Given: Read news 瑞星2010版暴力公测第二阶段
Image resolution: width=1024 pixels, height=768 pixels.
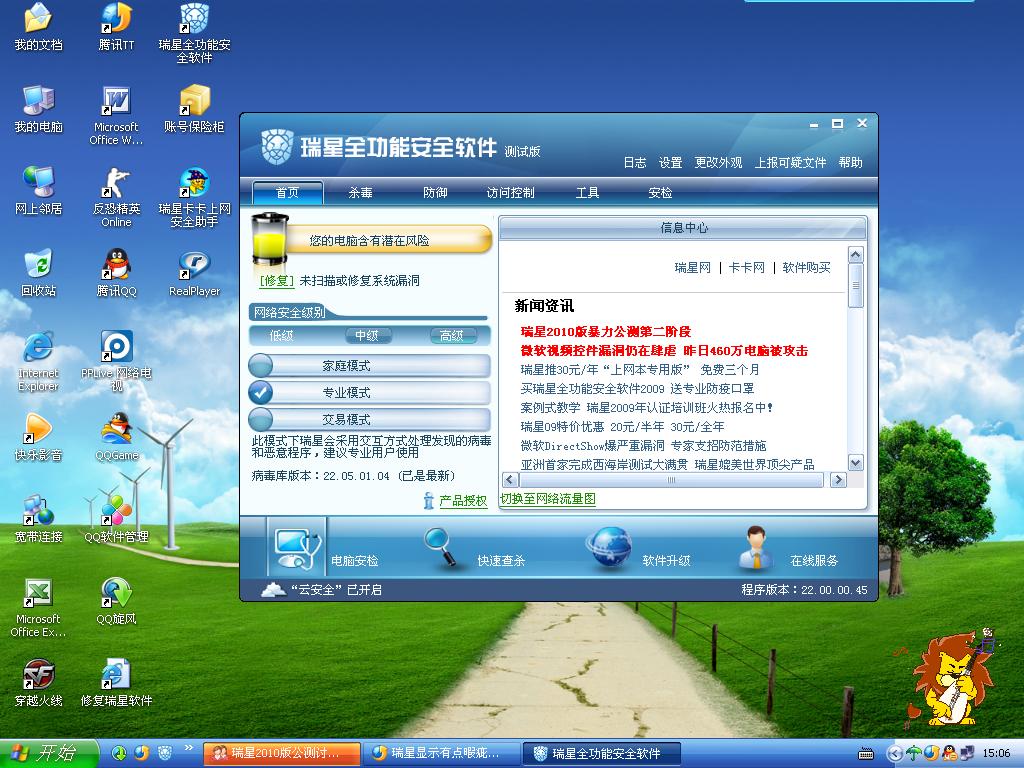Looking at the screenshot, I should pyautogui.click(x=605, y=332).
